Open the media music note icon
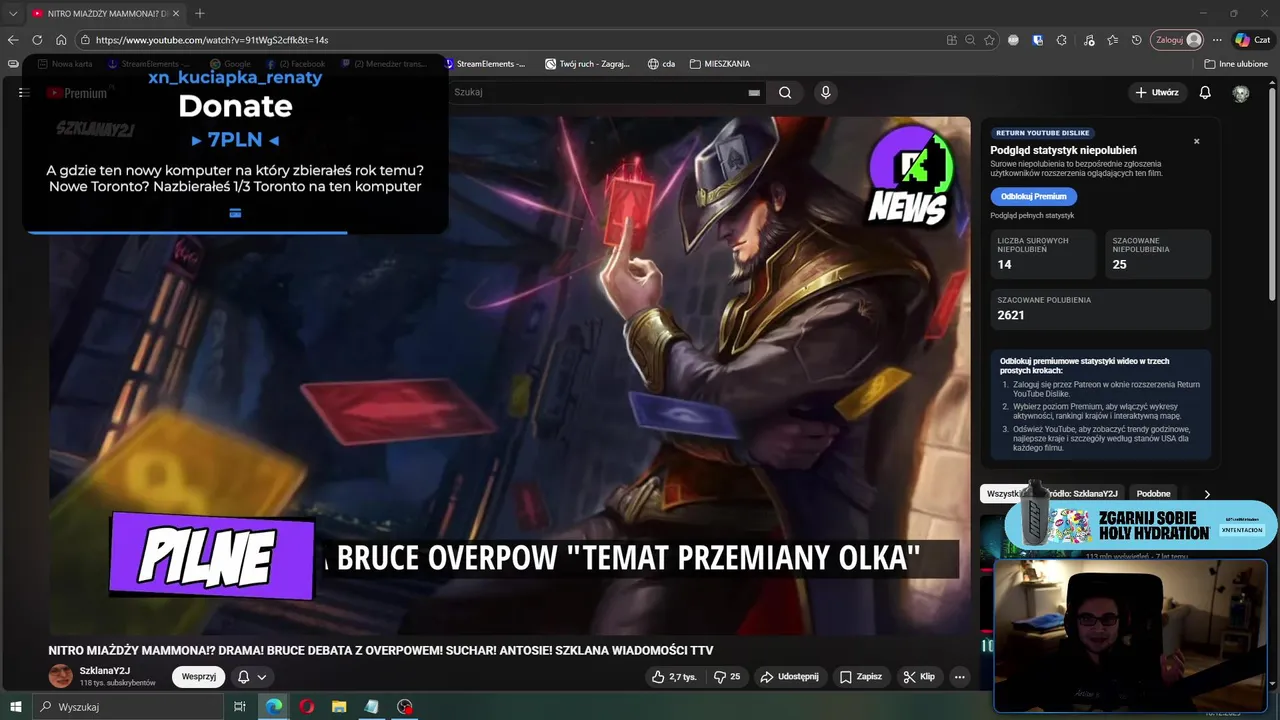 [x=1087, y=40]
